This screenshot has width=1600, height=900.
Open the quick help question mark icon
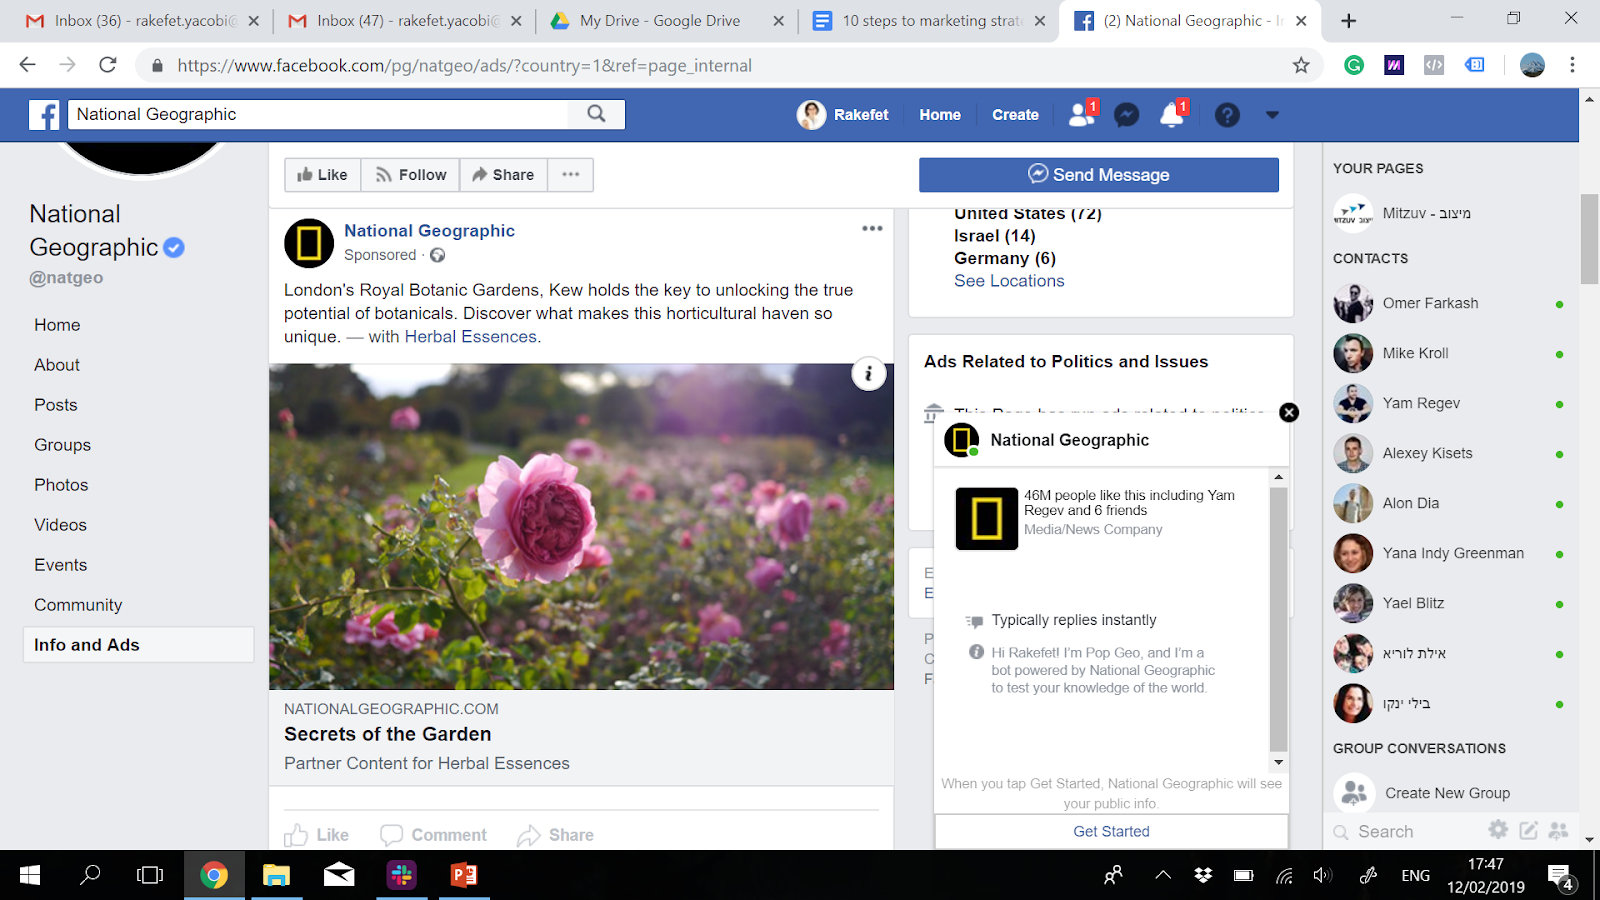1227,115
